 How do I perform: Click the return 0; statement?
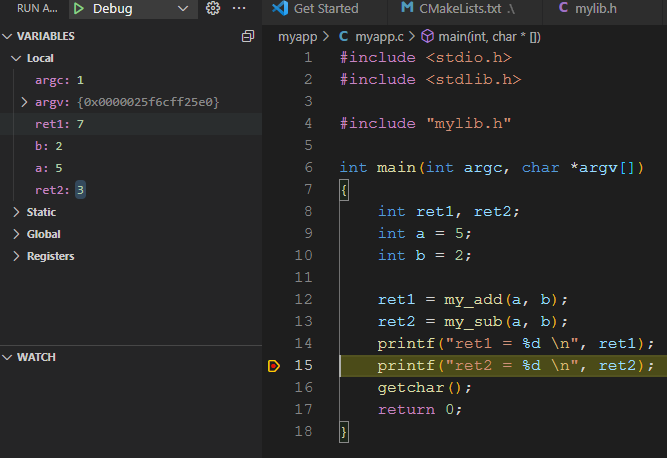coord(419,410)
